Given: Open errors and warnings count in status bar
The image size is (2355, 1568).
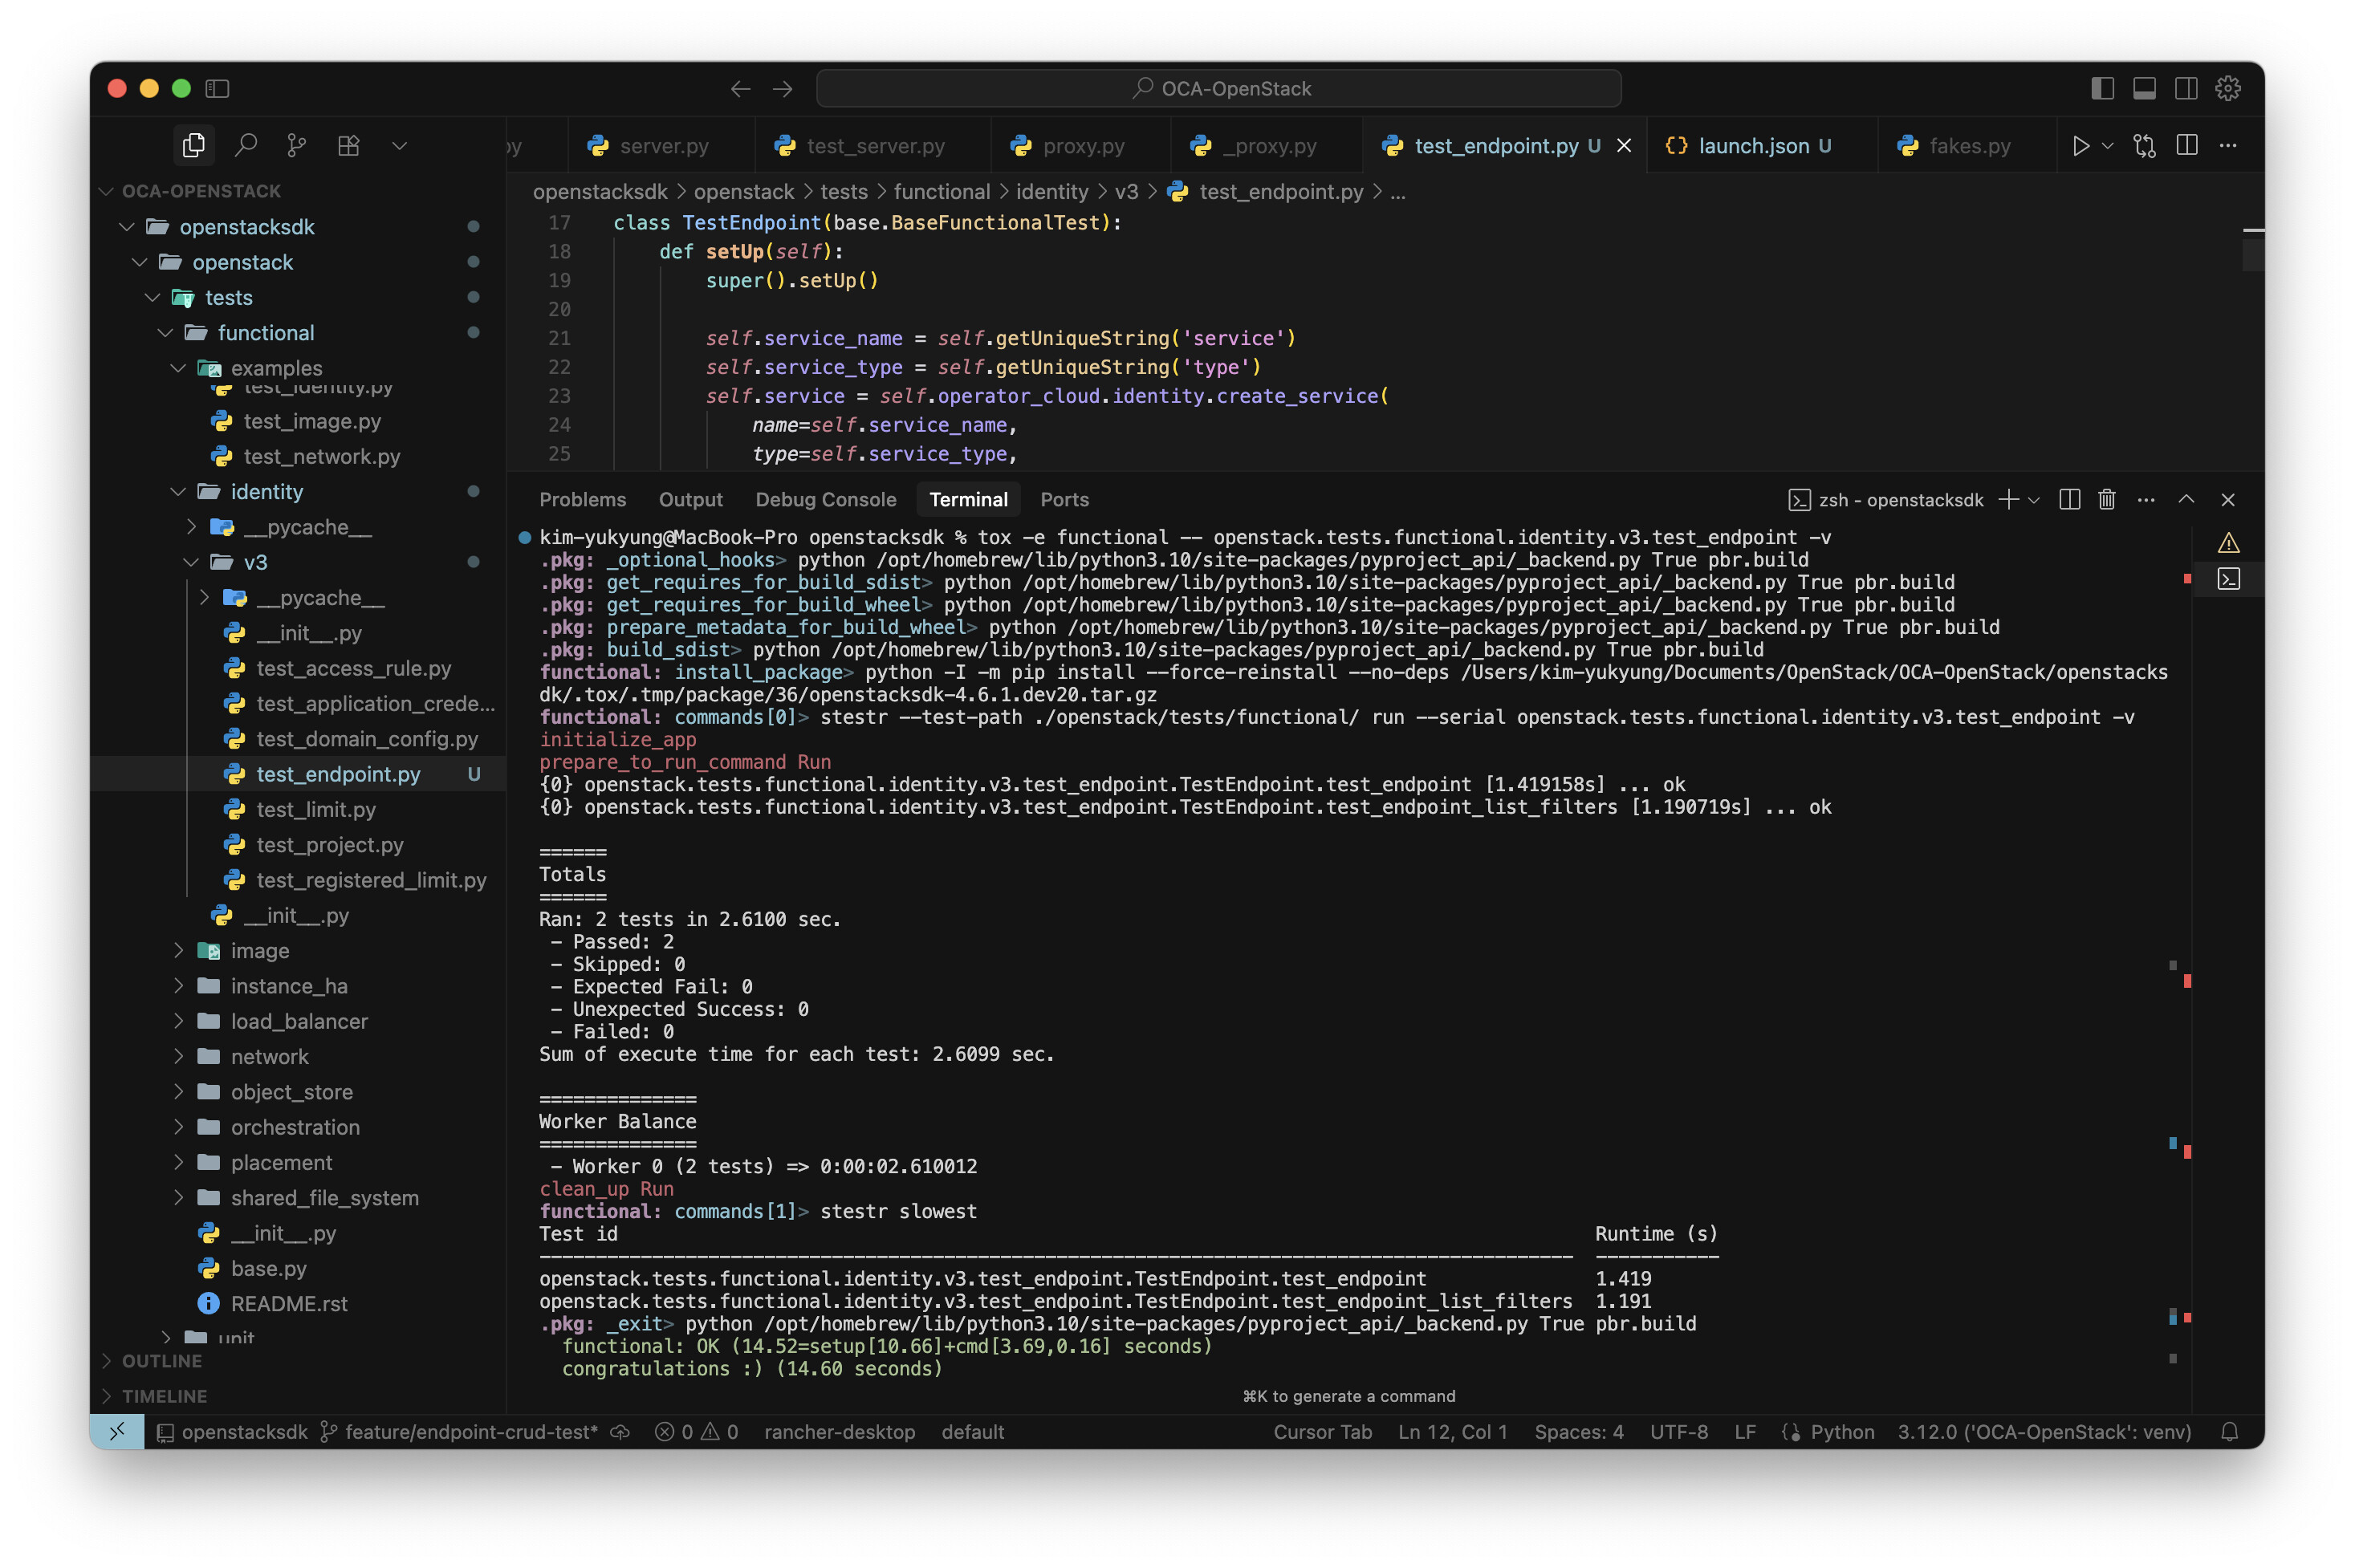Looking at the screenshot, I should 697,1431.
